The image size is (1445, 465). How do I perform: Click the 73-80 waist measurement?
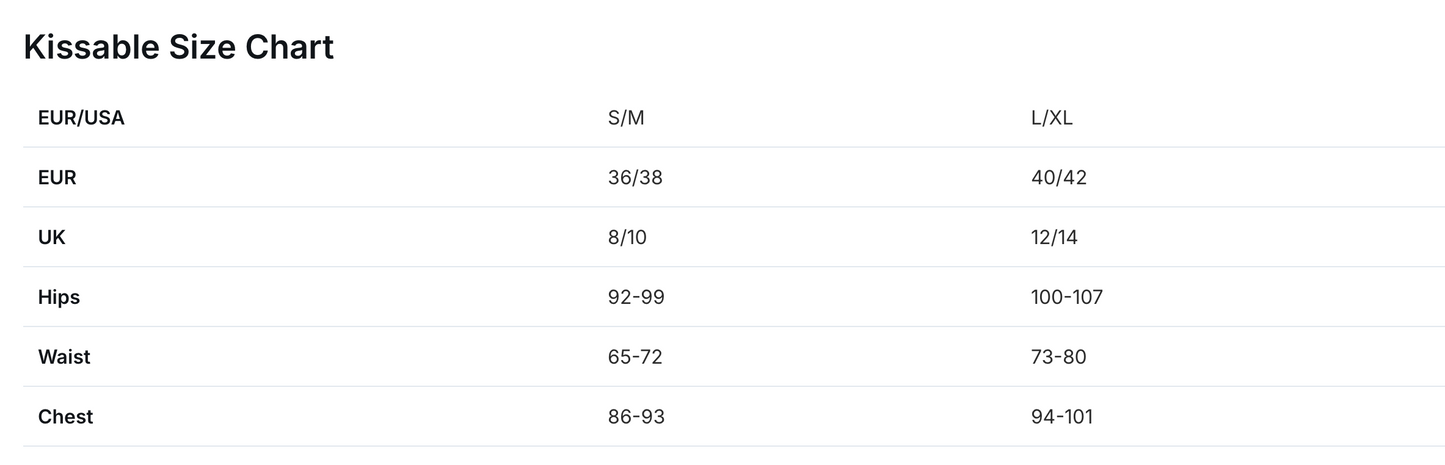click(x=1059, y=357)
